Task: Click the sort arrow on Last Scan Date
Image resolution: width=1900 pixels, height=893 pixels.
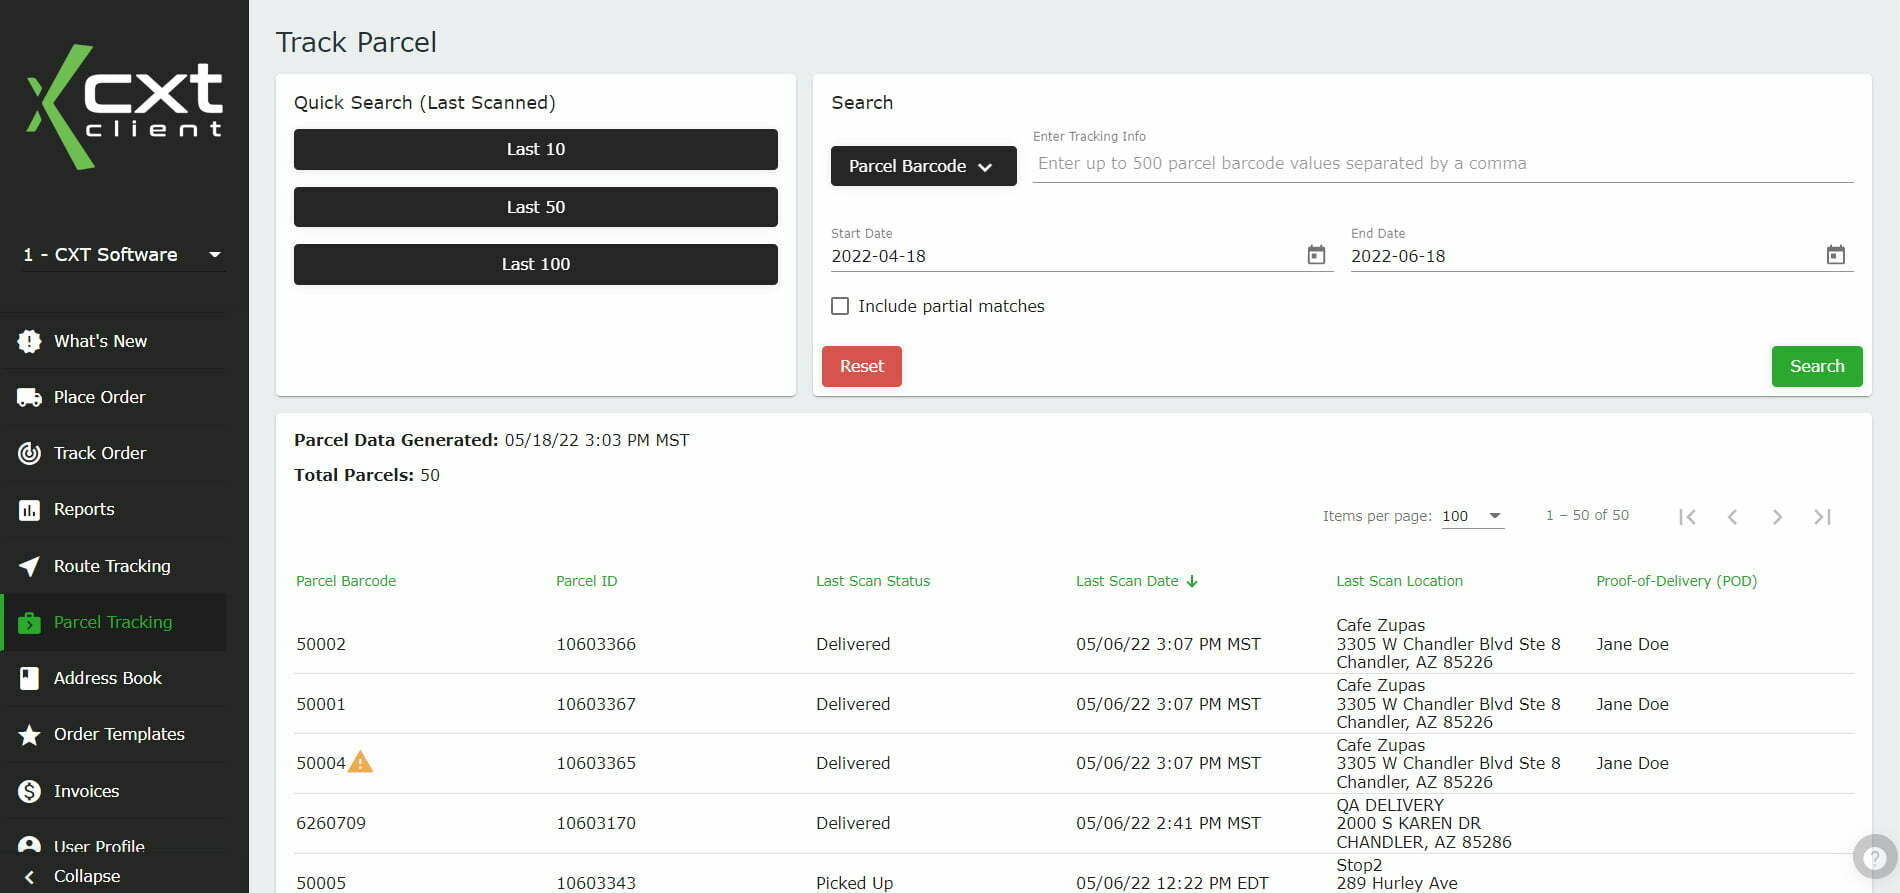Action: (1192, 581)
